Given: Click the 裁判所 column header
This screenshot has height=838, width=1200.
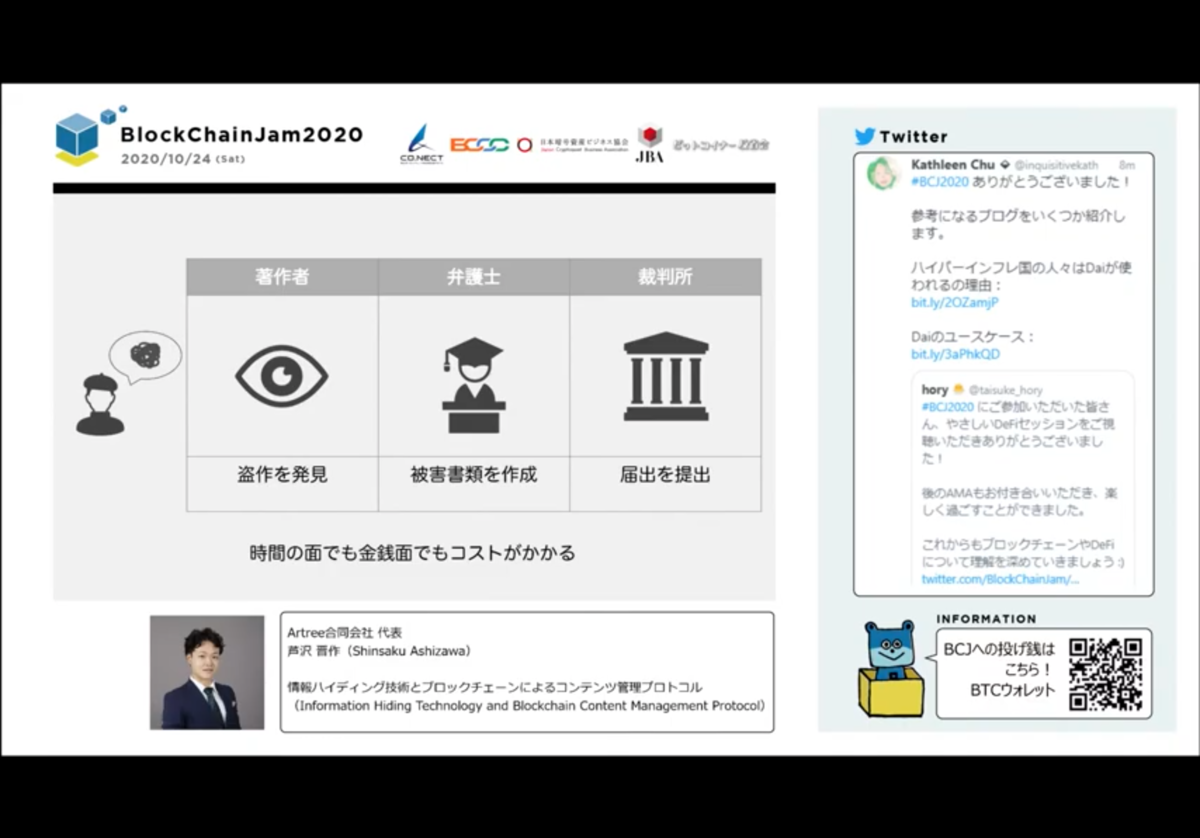Looking at the screenshot, I should [x=666, y=277].
